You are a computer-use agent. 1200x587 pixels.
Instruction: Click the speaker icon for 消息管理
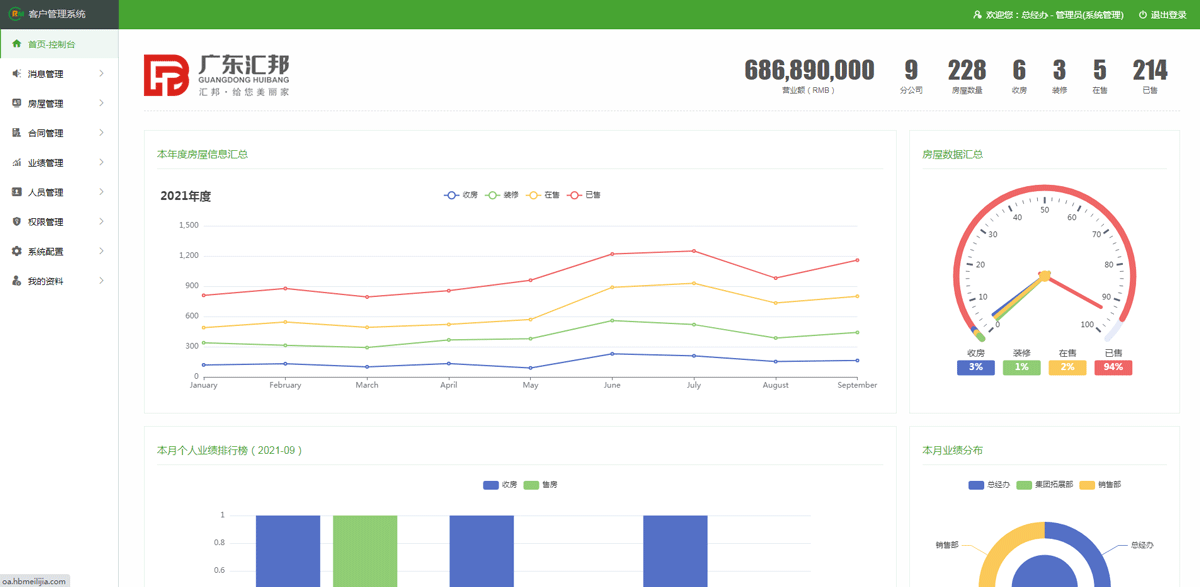(x=16, y=74)
